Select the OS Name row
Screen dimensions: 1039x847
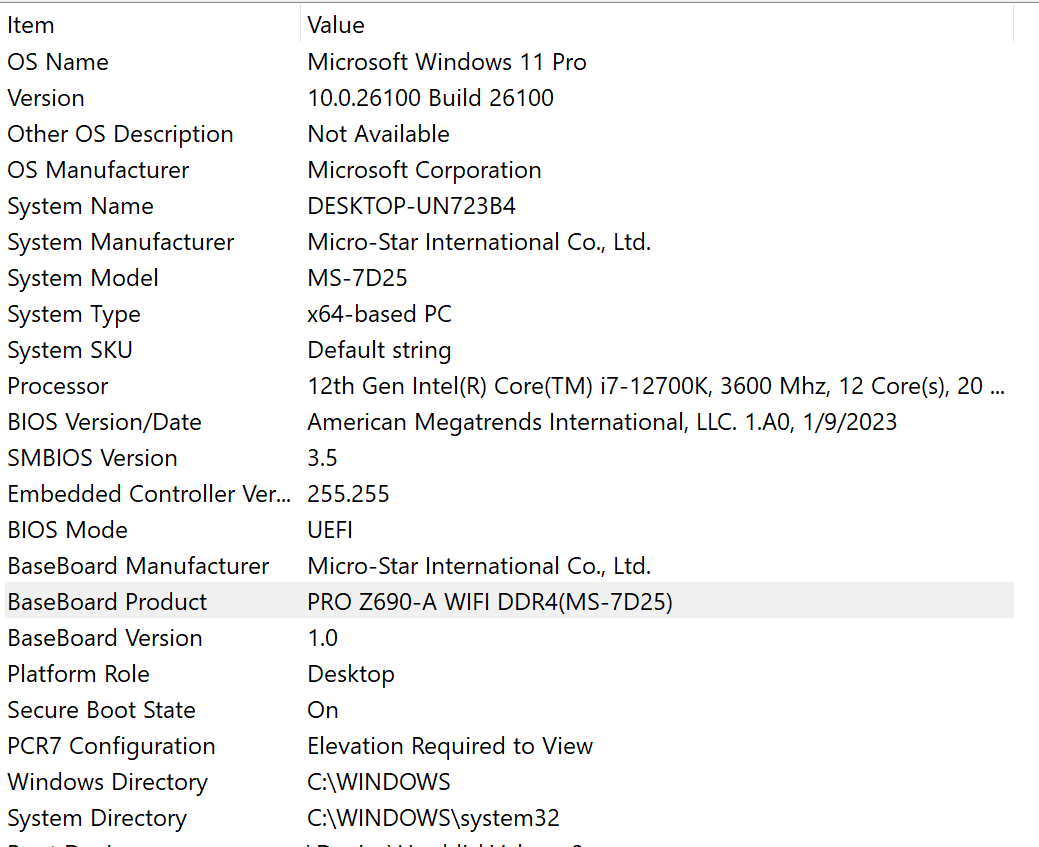click(58, 62)
